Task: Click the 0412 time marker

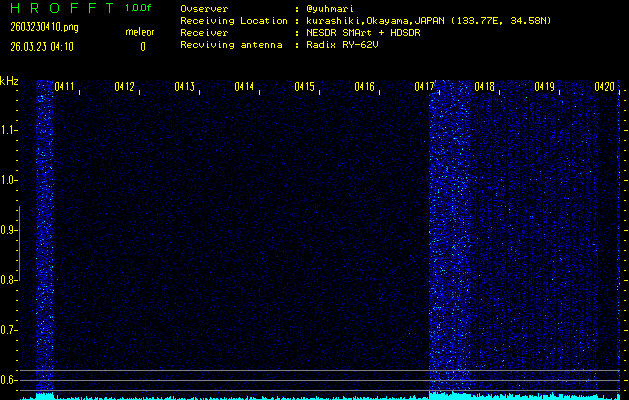Action: coord(125,87)
